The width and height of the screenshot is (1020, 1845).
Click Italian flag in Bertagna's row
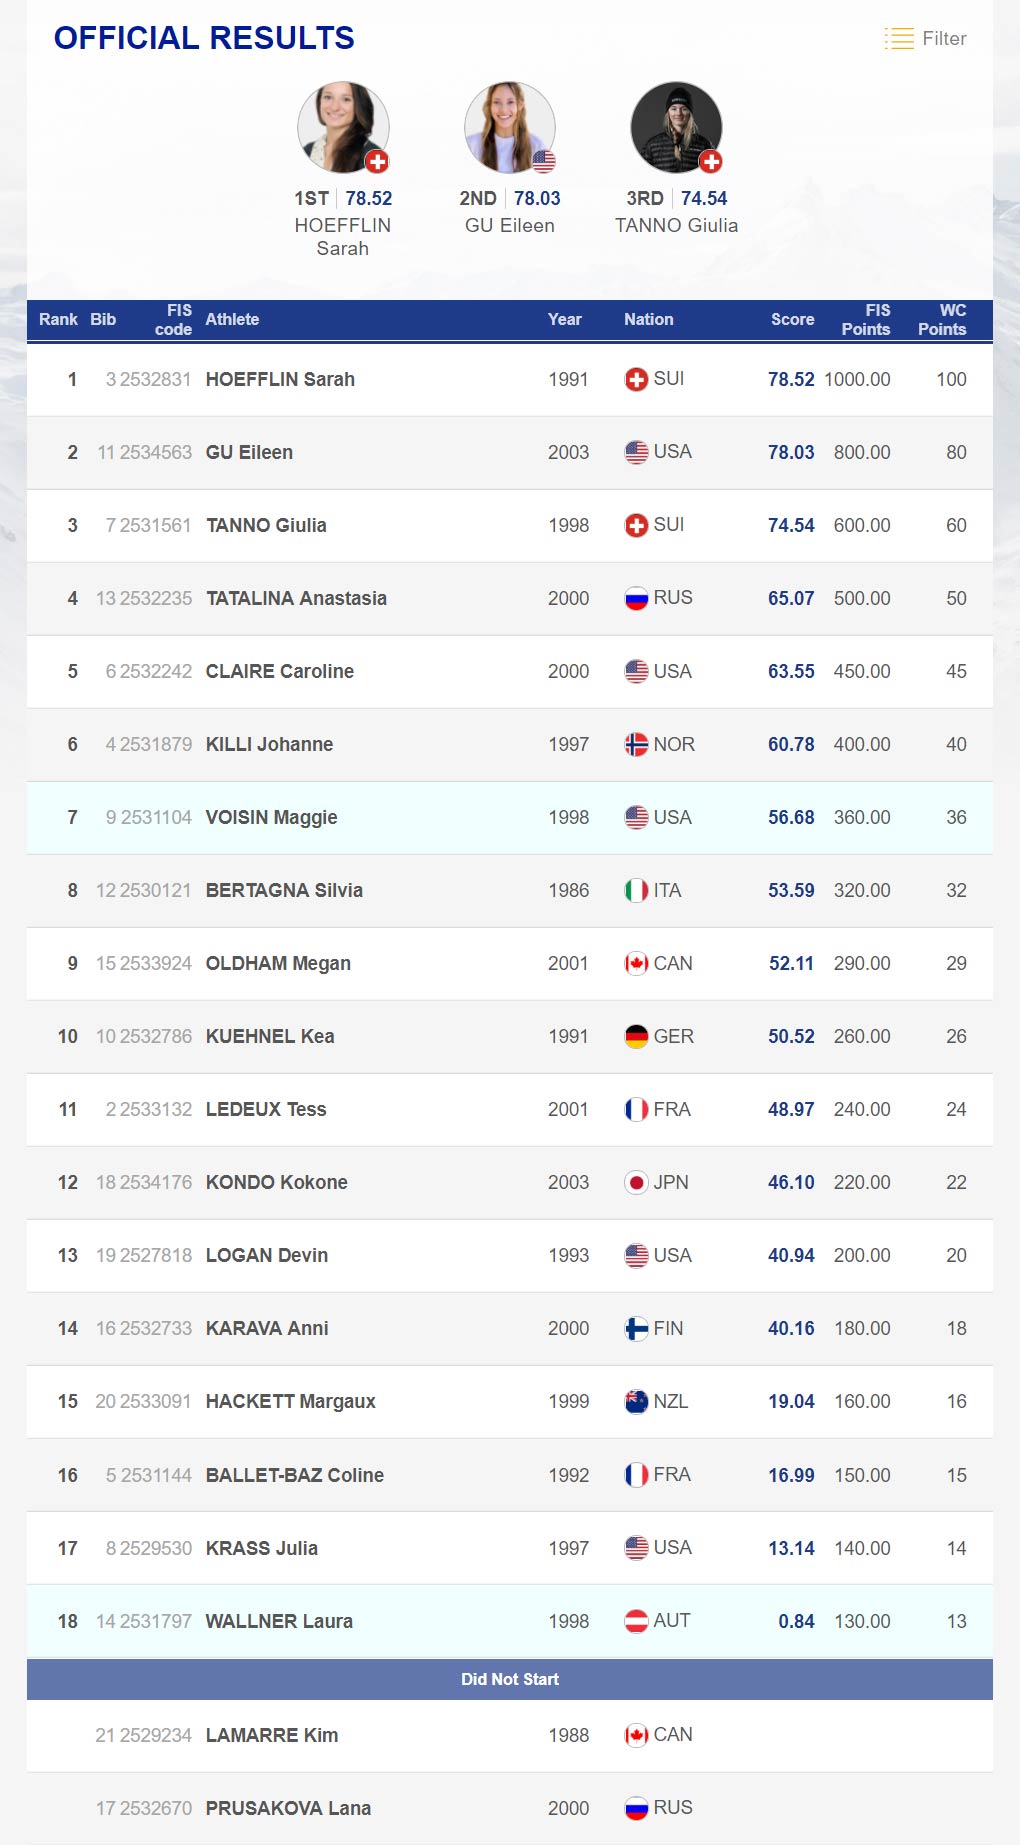636,891
